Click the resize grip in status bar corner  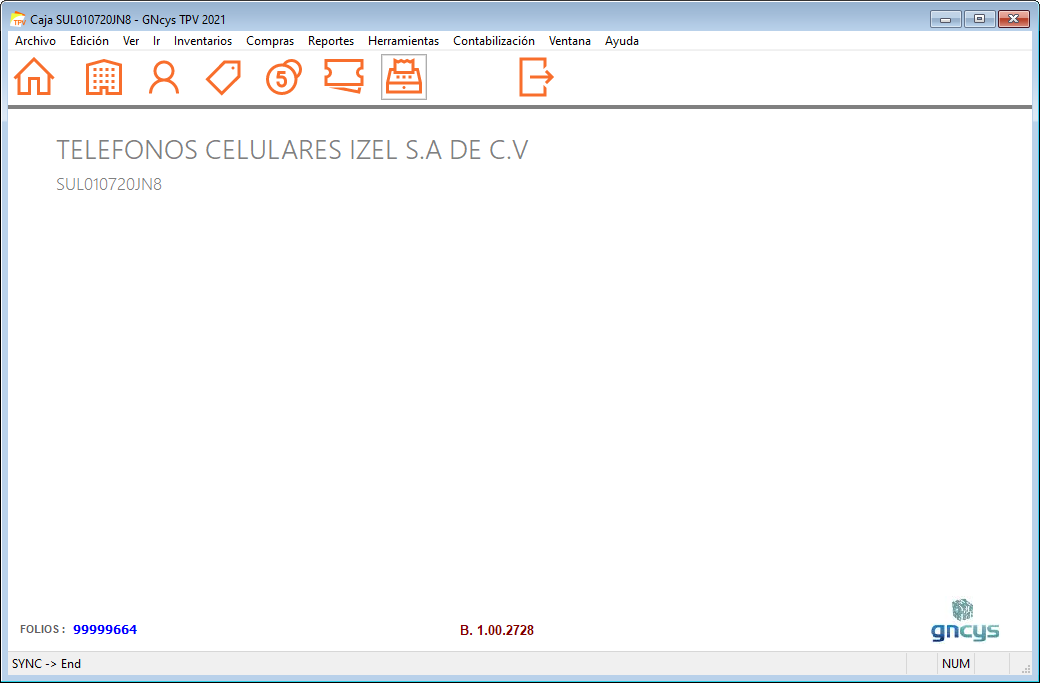click(x=1025, y=668)
